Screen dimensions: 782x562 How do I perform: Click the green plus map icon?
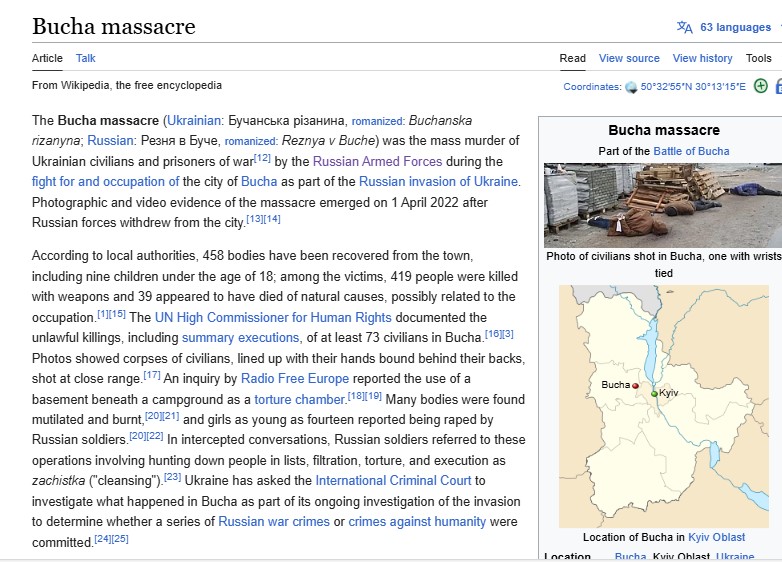pos(761,86)
